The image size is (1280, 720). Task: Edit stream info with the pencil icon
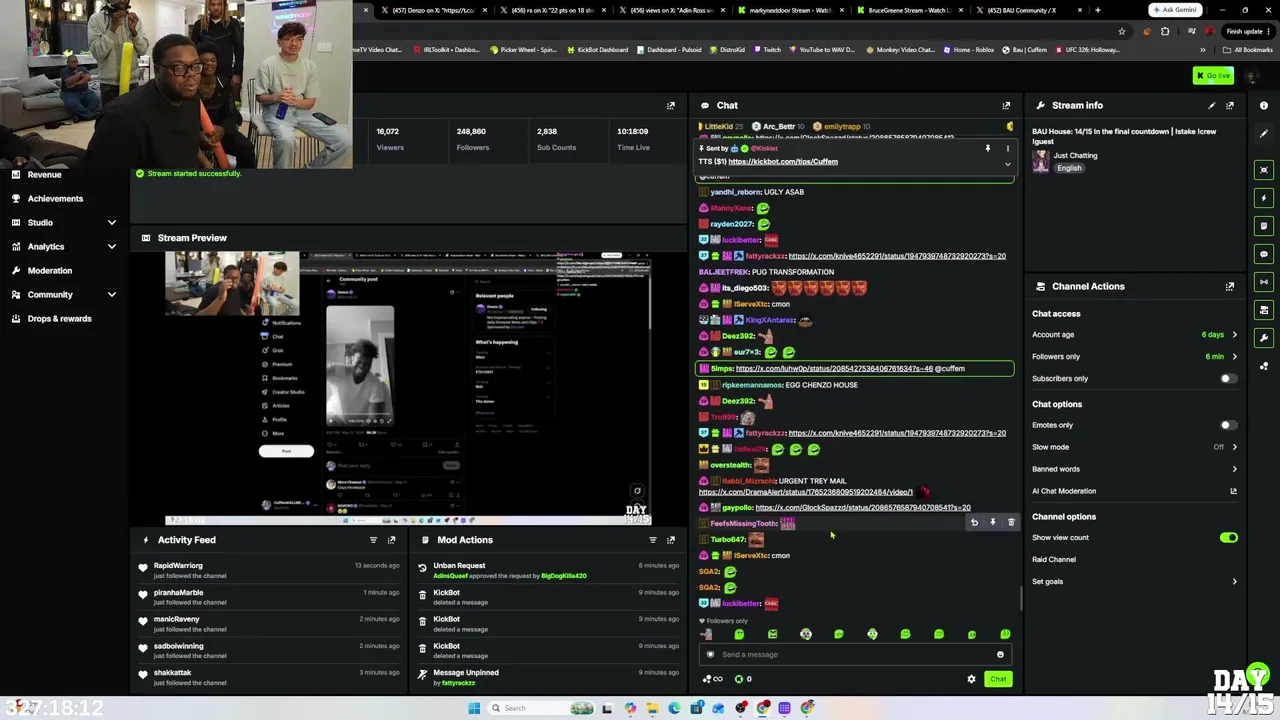tap(1212, 105)
